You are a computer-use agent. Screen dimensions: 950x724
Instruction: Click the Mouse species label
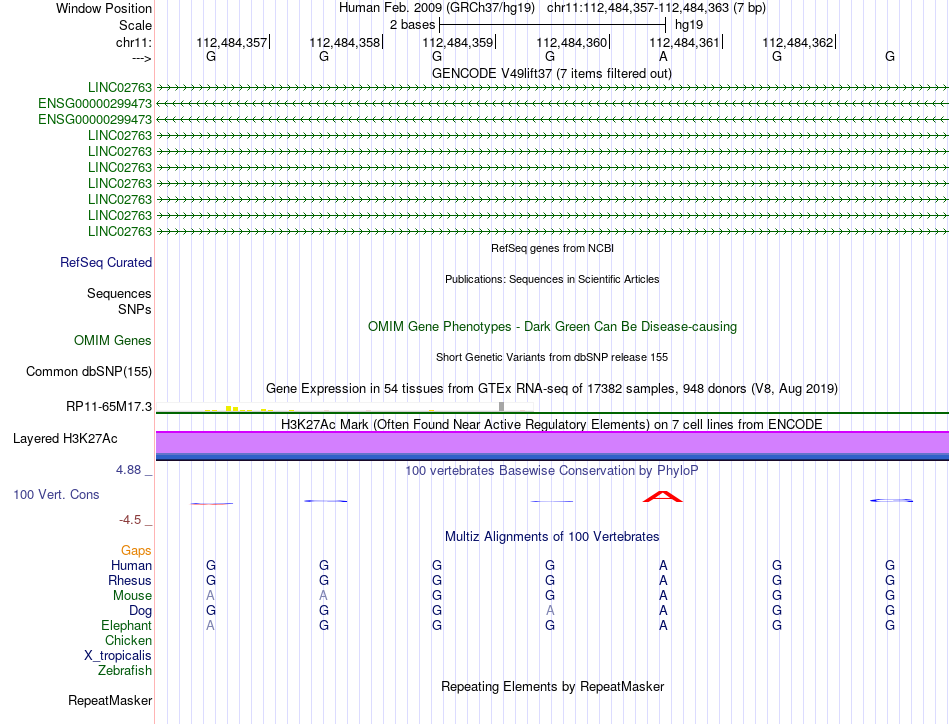pos(133,596)
